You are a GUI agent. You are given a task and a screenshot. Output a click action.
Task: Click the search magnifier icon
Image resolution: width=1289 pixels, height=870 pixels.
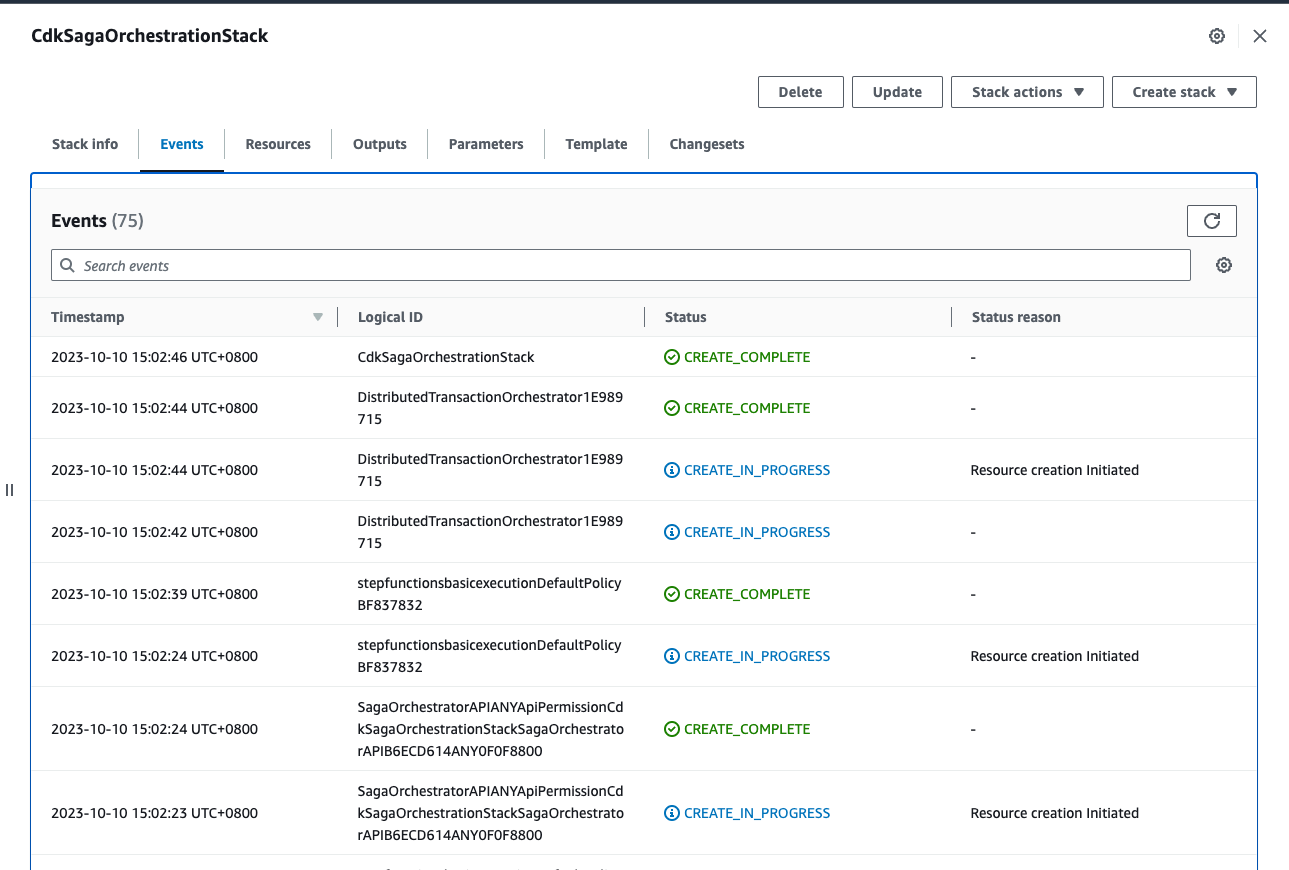pyautogui.click(x=67, y=265)
